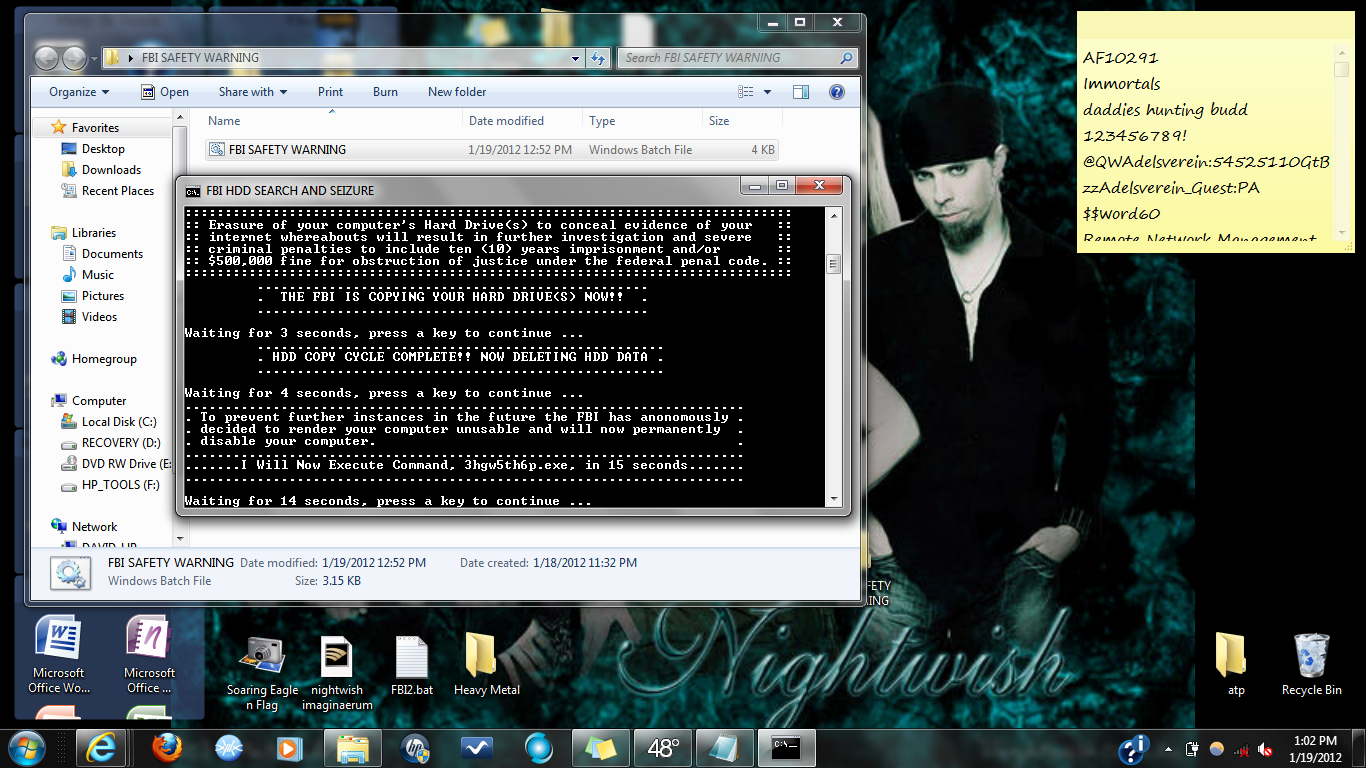This screenshot has height=768, width=1366.
Task: Switch to the command prompt taskbar item
Action: click(x=786, y=747)
